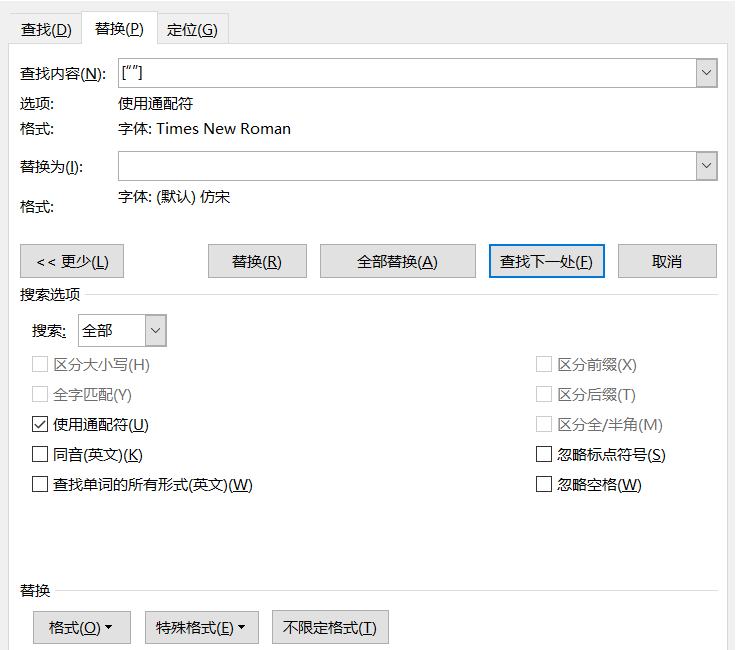
Task: Open the 搜索 direction dropdown showing 全部
Action: 155,330
